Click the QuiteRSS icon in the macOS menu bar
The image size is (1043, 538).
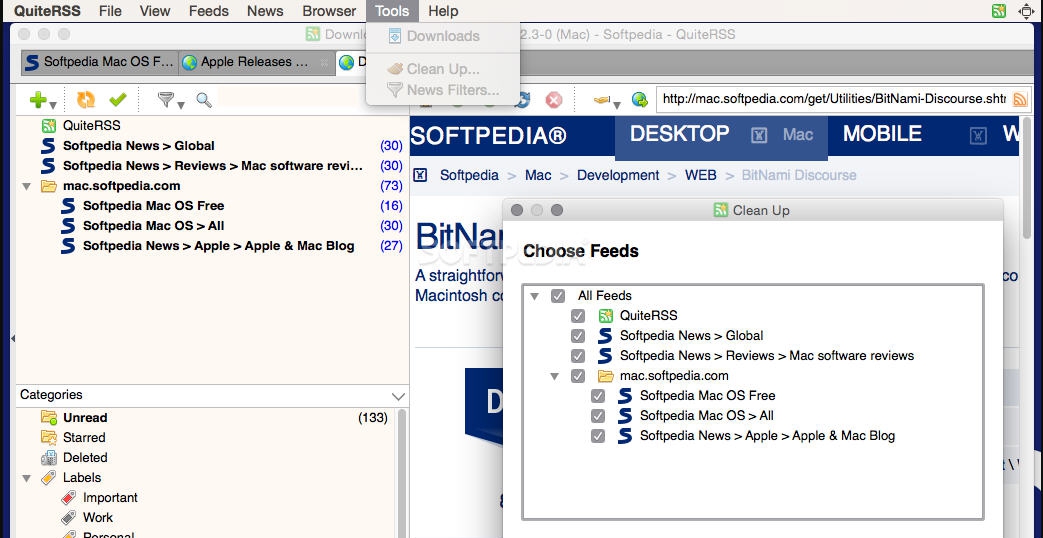[x=998, y=11]
